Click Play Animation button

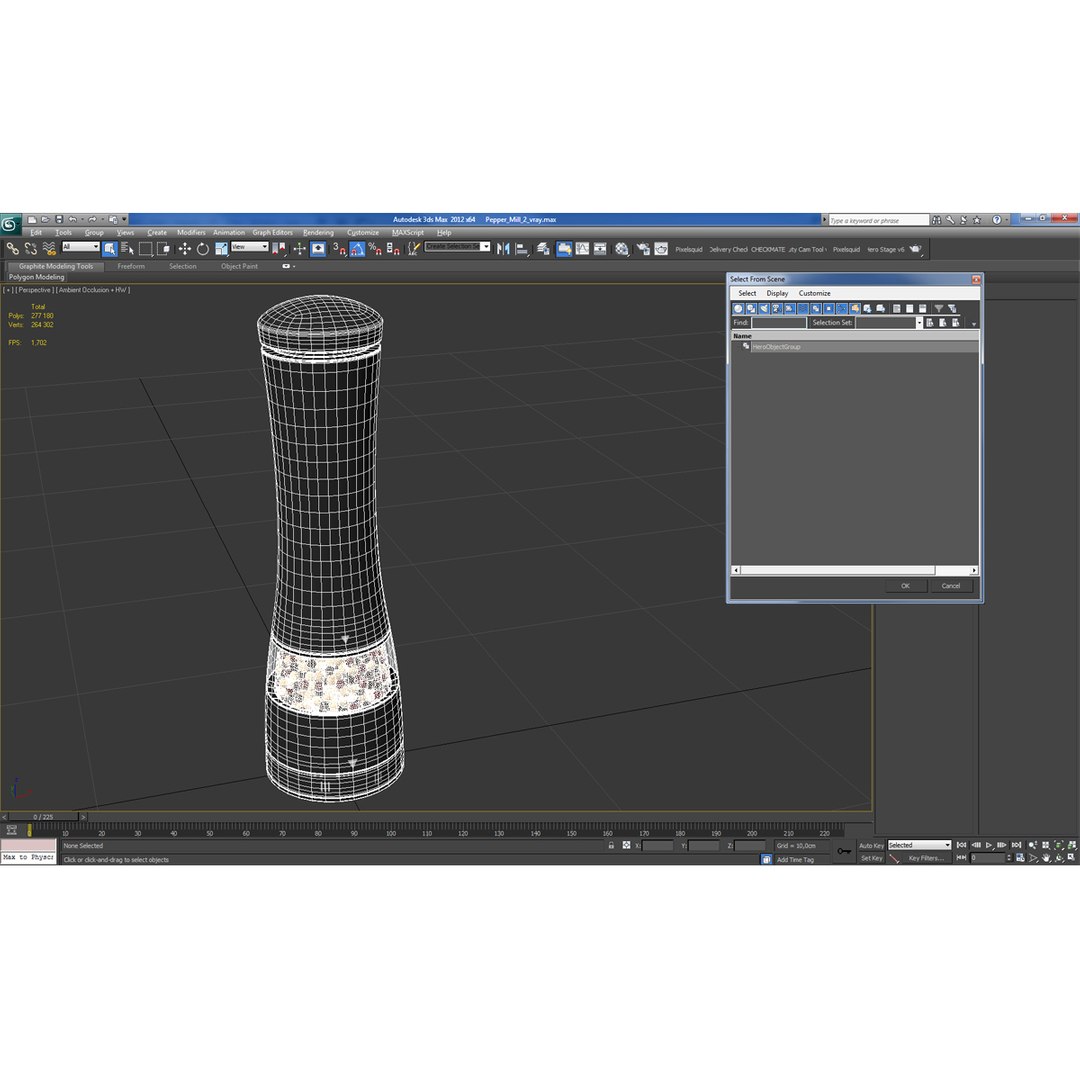988,845
